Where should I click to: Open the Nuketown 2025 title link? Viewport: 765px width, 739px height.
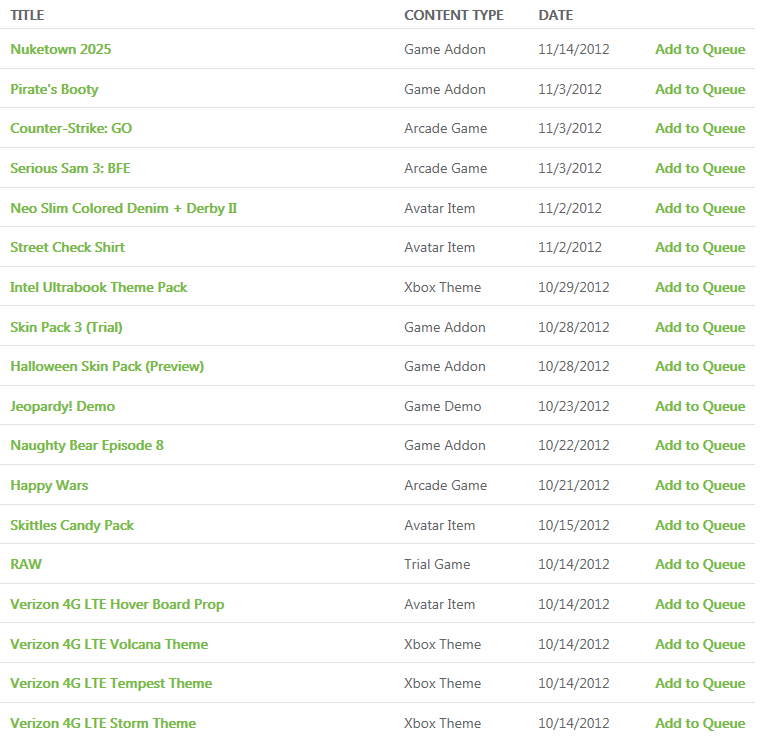[x=60, y=49]
